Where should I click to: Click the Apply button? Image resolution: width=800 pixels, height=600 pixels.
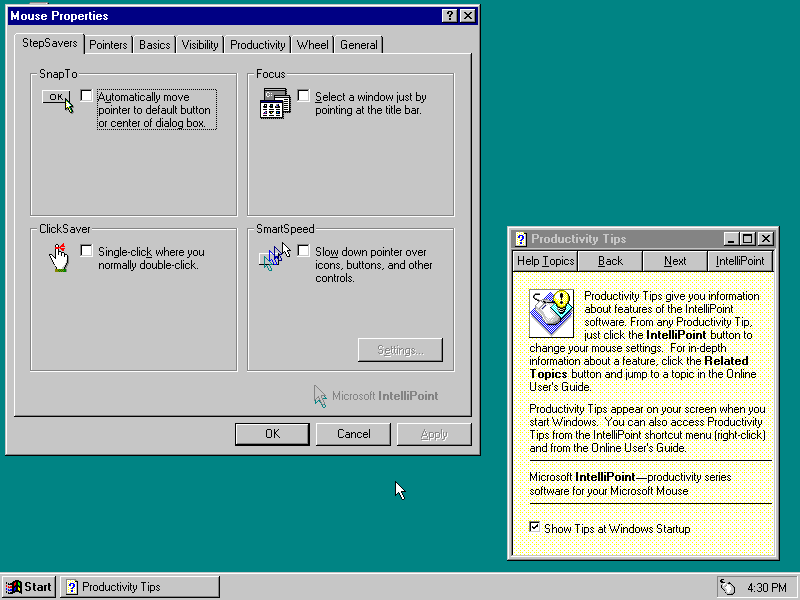tap(434, 434)
